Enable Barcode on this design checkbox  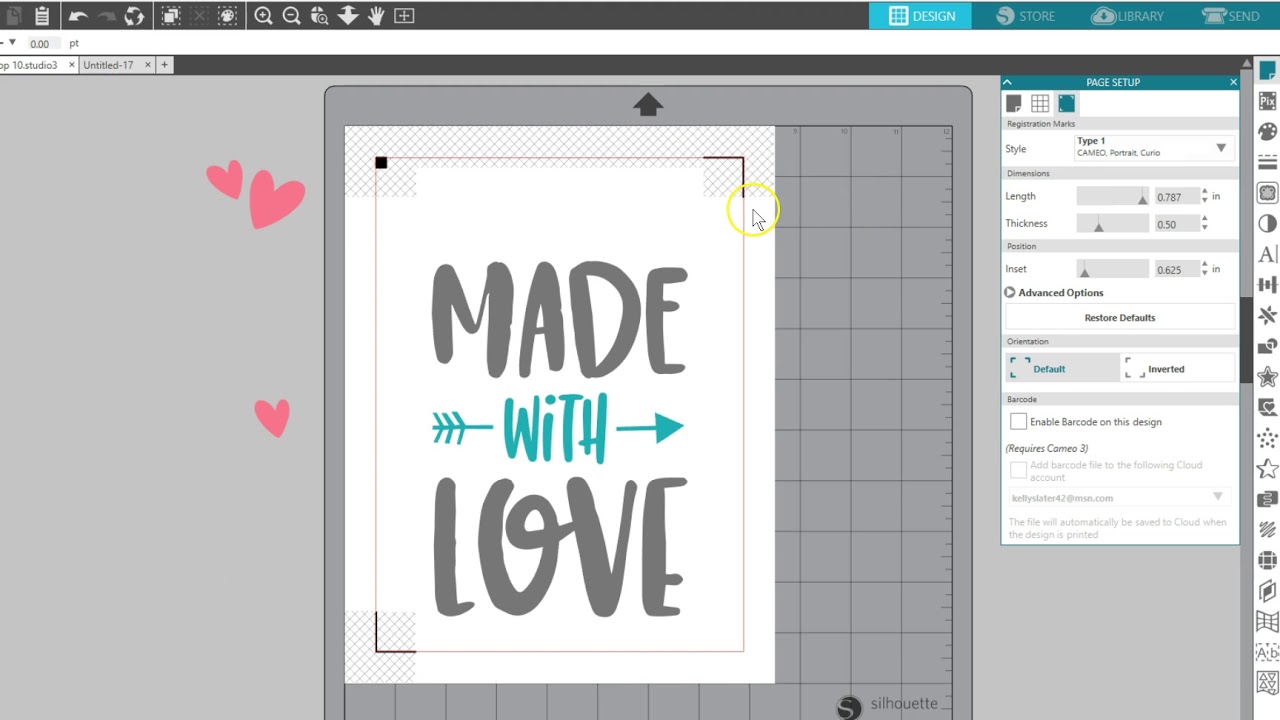click(x=1018, y=422)
